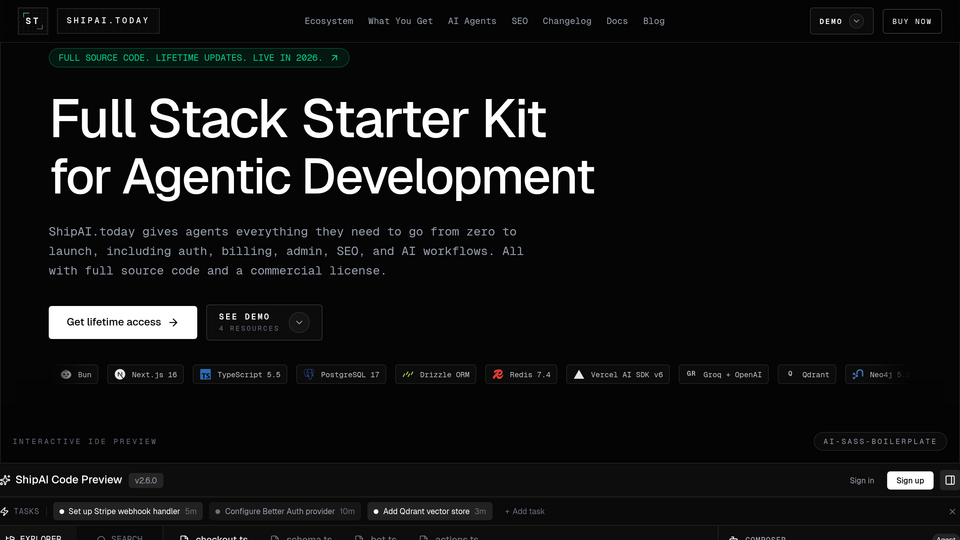Click the Vercel AI SDK v6 triangle icon

(x=579, y=374)
